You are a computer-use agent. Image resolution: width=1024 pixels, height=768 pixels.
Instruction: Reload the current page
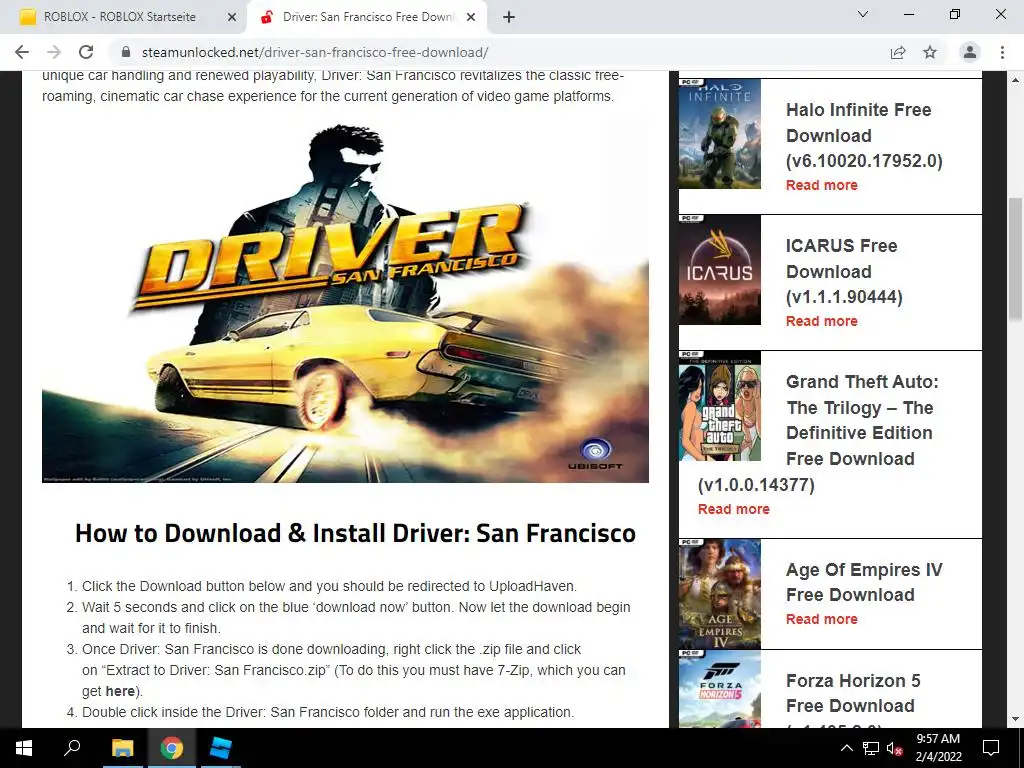click(x=86, y=52)
